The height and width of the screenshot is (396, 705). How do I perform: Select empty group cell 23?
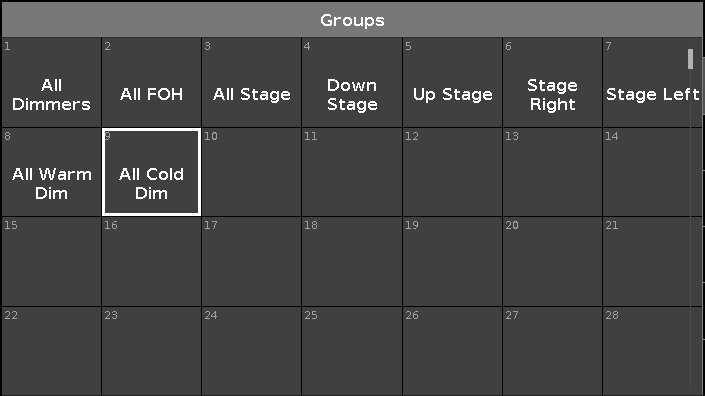coord(152,351)
